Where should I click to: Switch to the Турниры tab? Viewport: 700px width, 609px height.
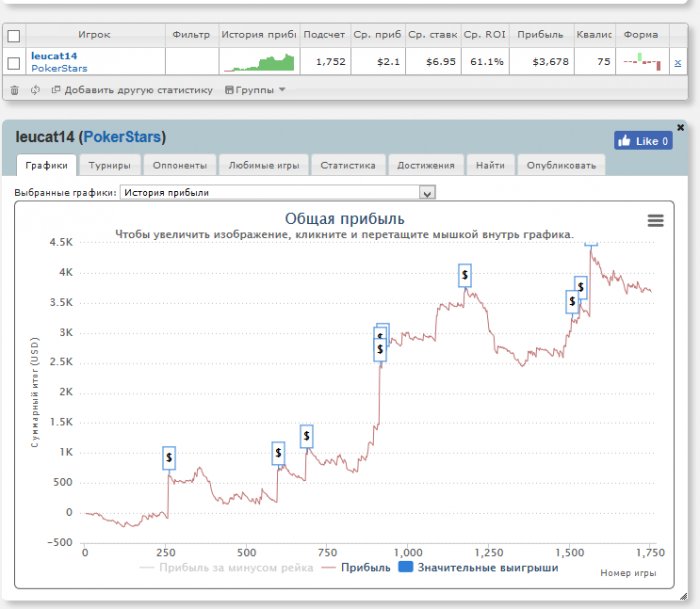pos(109,165)
